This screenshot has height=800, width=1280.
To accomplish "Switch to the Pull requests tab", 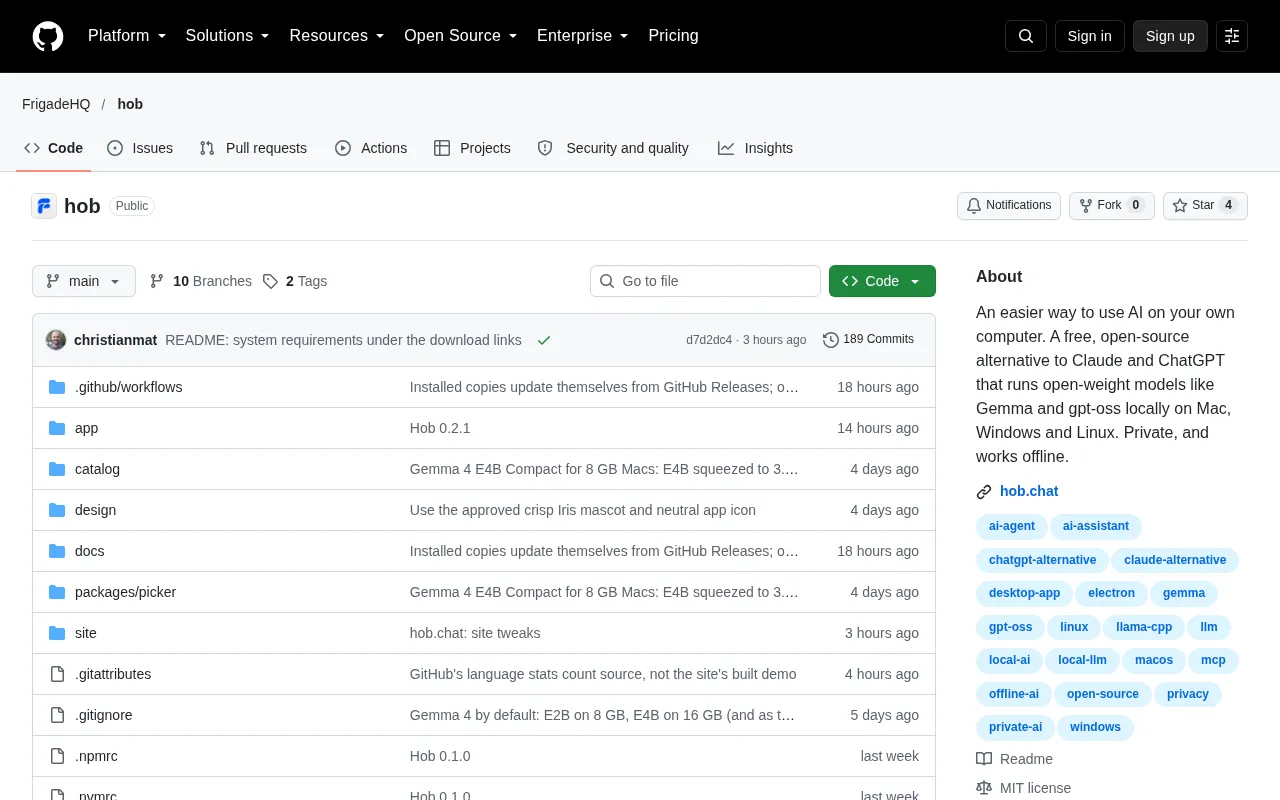I will [253, 148].
